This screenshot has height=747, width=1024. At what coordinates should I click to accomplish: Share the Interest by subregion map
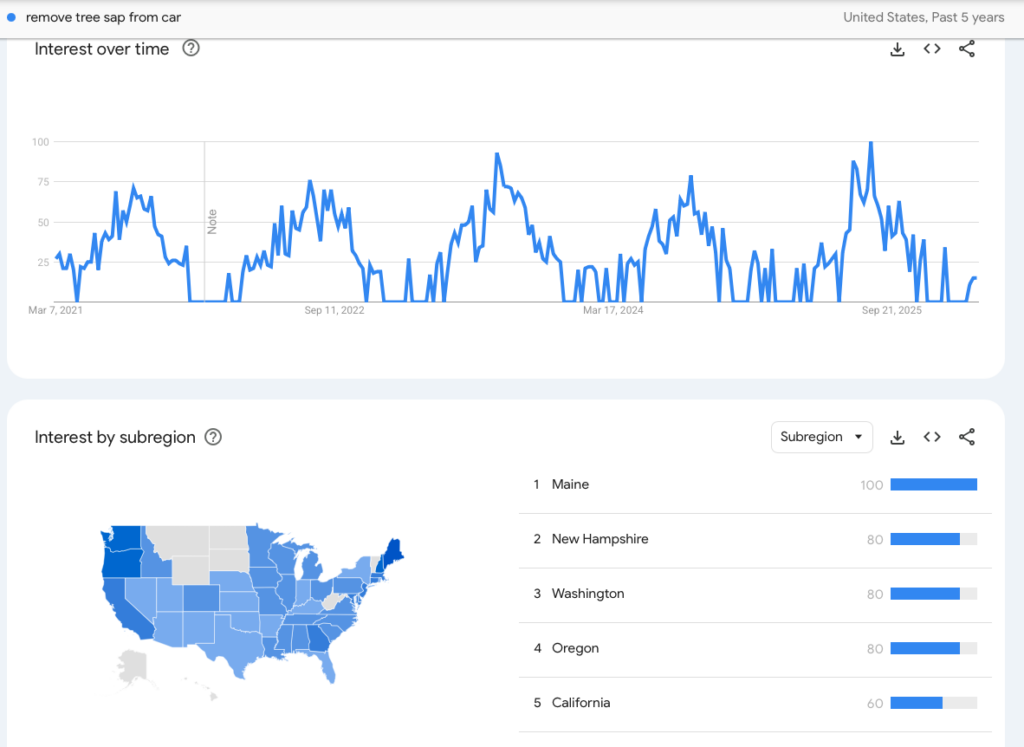click(967, 437)
